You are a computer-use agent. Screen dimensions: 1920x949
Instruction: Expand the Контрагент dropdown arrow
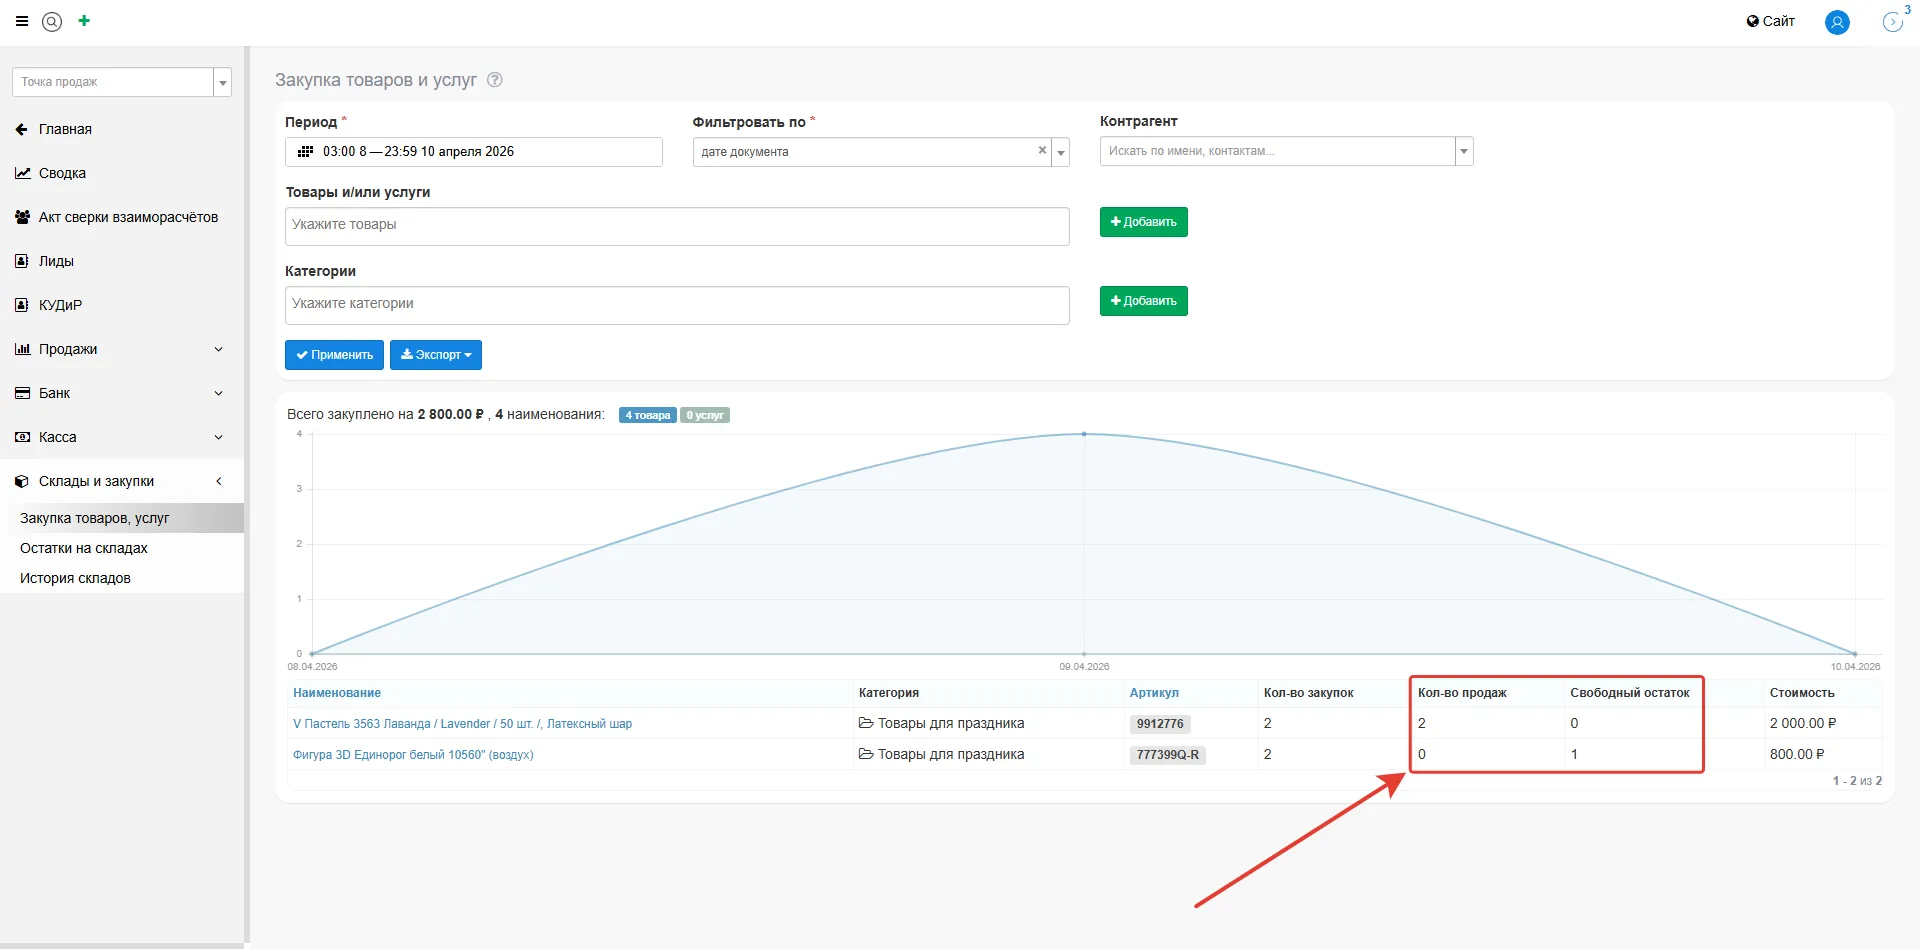pyautogui.click(x=1463, y=152)
